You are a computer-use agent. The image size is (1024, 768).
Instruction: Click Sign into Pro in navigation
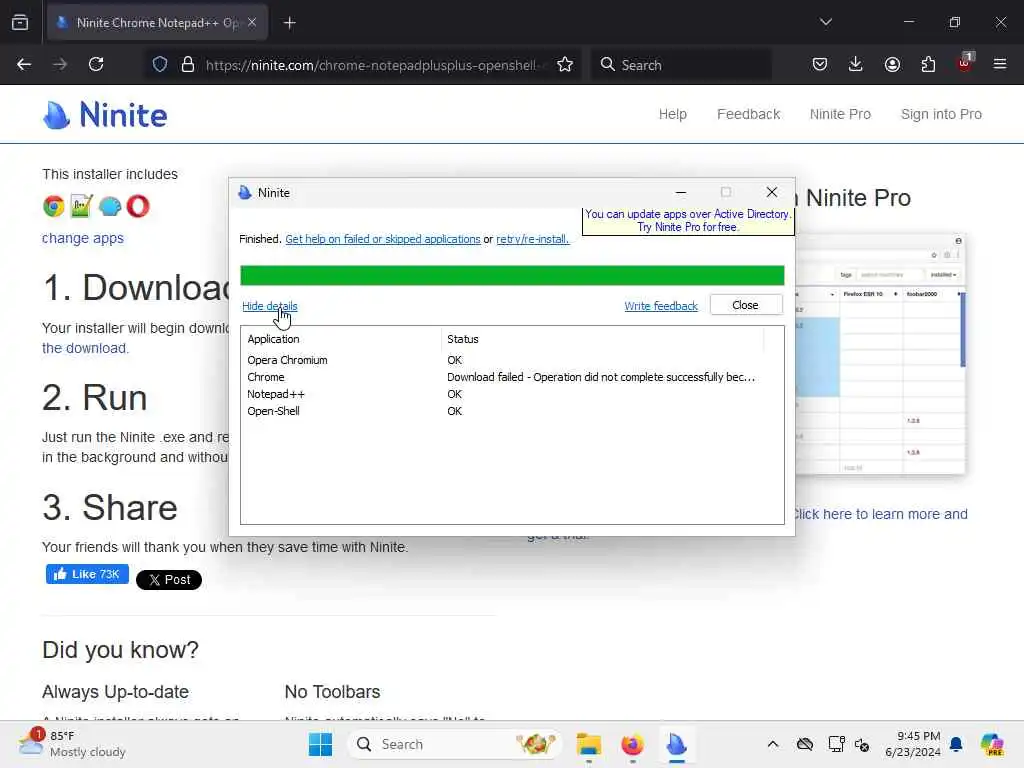coord(941,114)
